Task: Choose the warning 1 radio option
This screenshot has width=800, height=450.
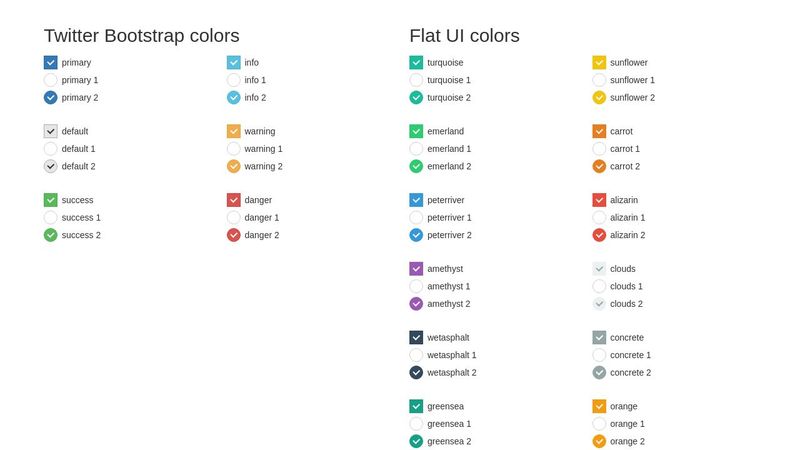Action: 234,149
